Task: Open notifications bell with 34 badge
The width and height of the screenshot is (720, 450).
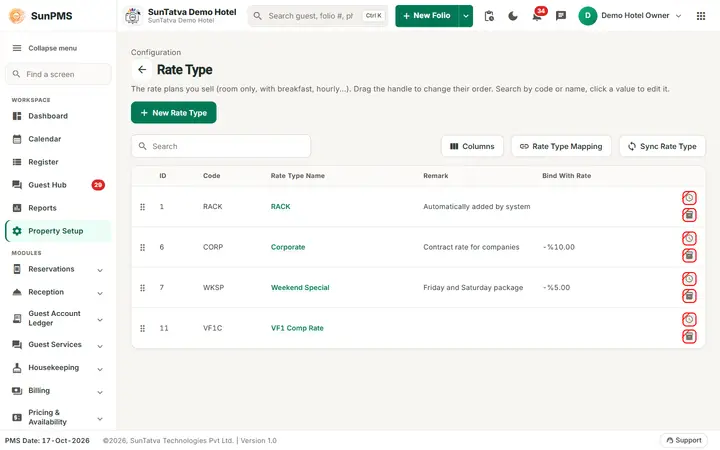Action: coord(537,16)
